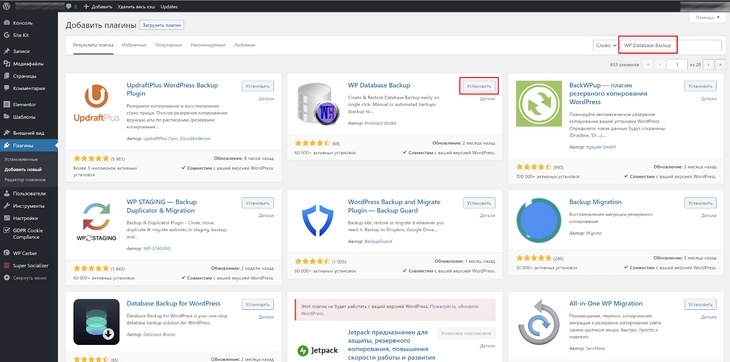
Task: Open the Добавить menu in admin bar
Action: point(98,7)
